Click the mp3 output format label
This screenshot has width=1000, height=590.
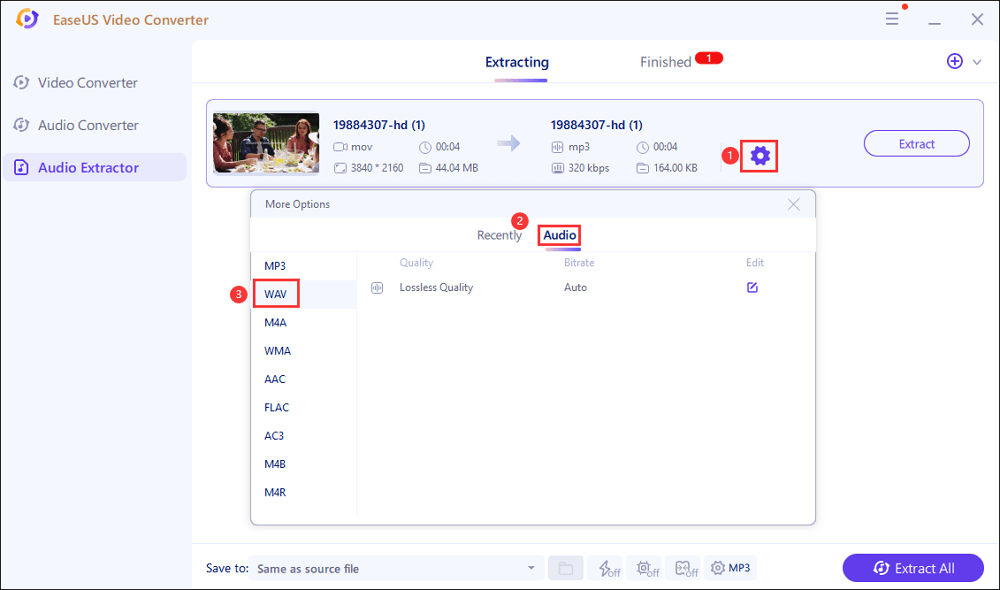tap(579, 147)
